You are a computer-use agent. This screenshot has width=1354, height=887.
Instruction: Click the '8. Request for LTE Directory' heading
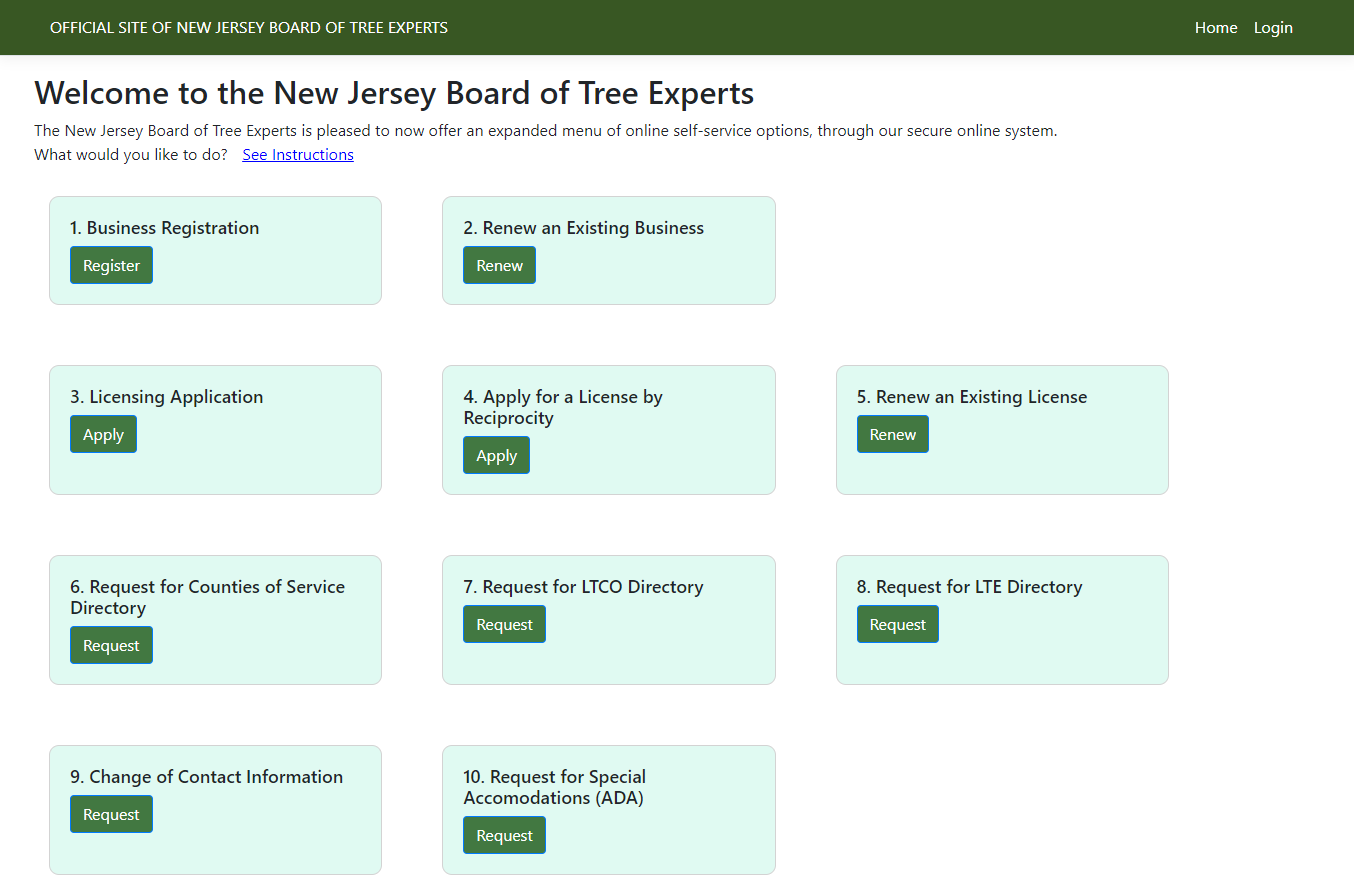(x=970, y=587)
